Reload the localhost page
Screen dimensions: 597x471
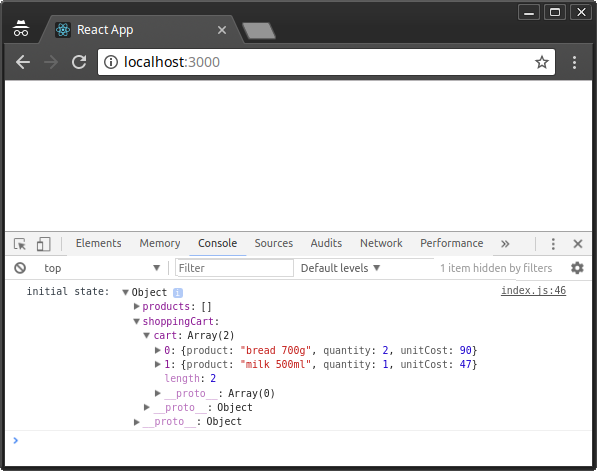pos(79,62)
